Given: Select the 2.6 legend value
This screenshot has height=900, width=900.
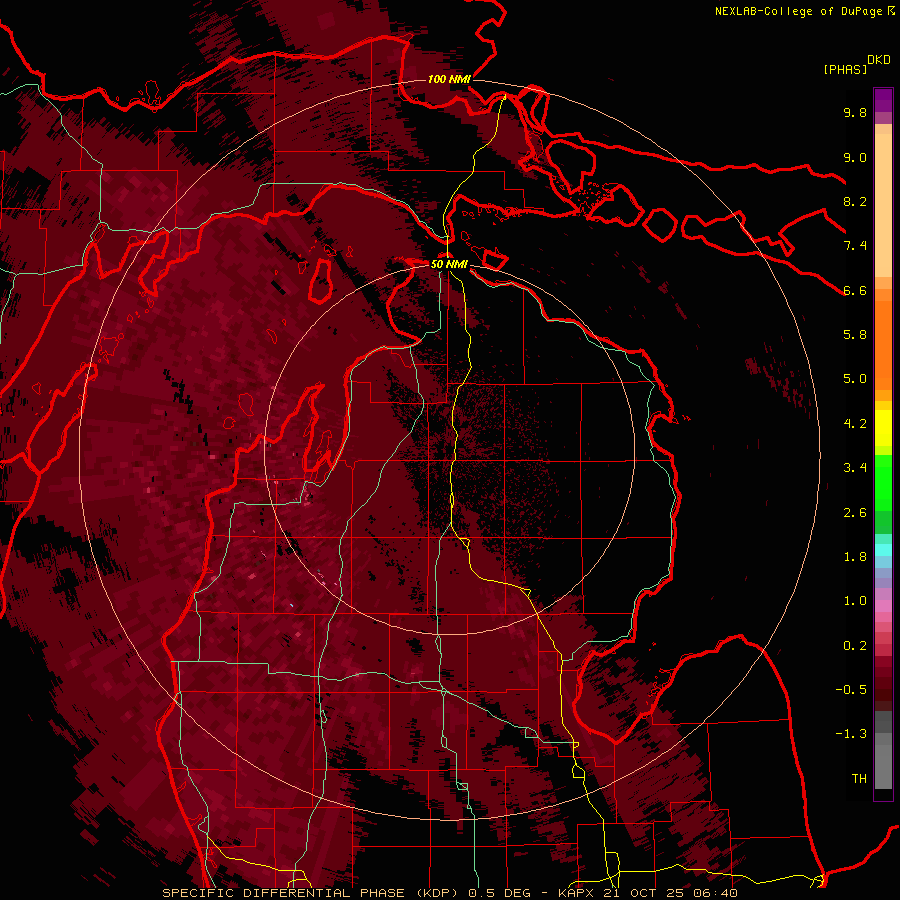Looking at the screenshot, I should (855, 513).
